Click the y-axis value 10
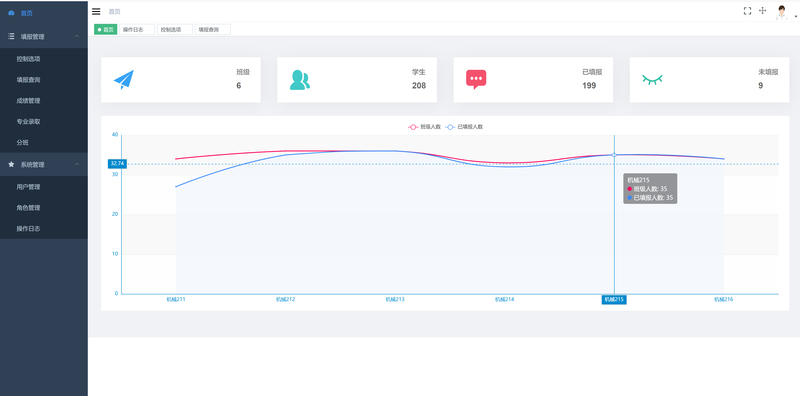800x396 pixels. pos(115,254)
